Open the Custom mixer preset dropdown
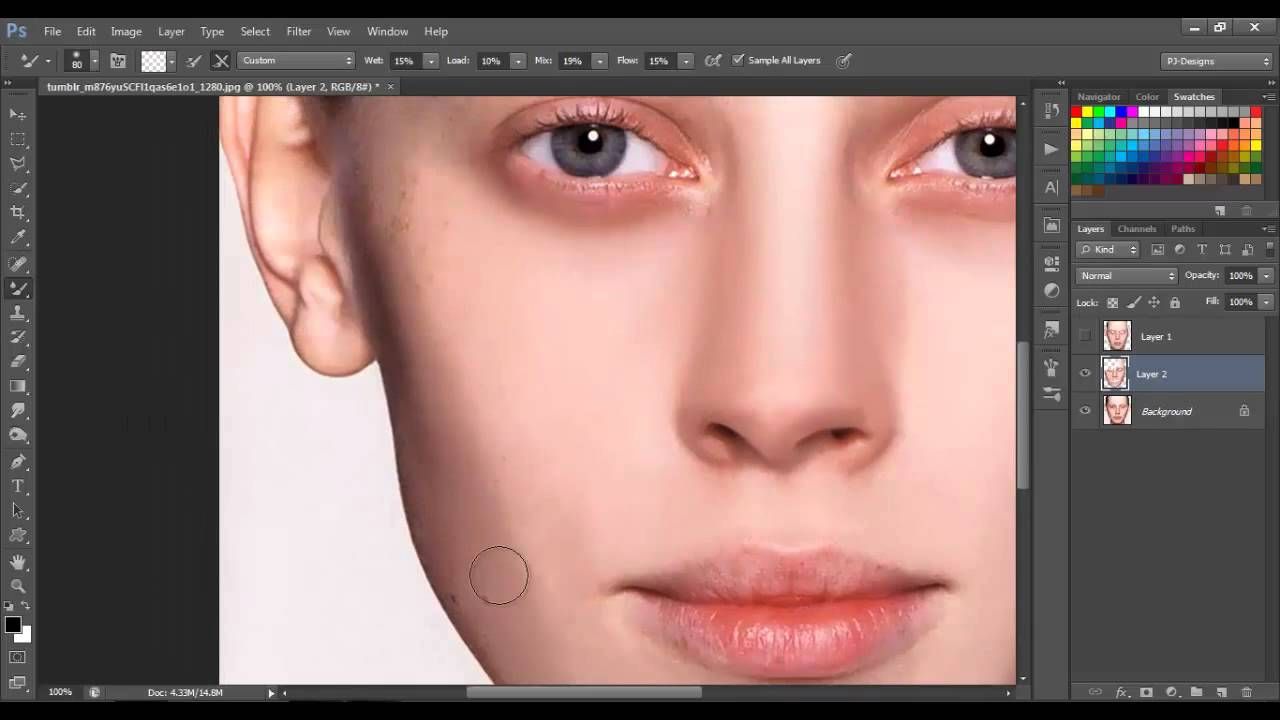Image resolution: width=1280 pixels, height=720 pixels. tap(296, 61)
